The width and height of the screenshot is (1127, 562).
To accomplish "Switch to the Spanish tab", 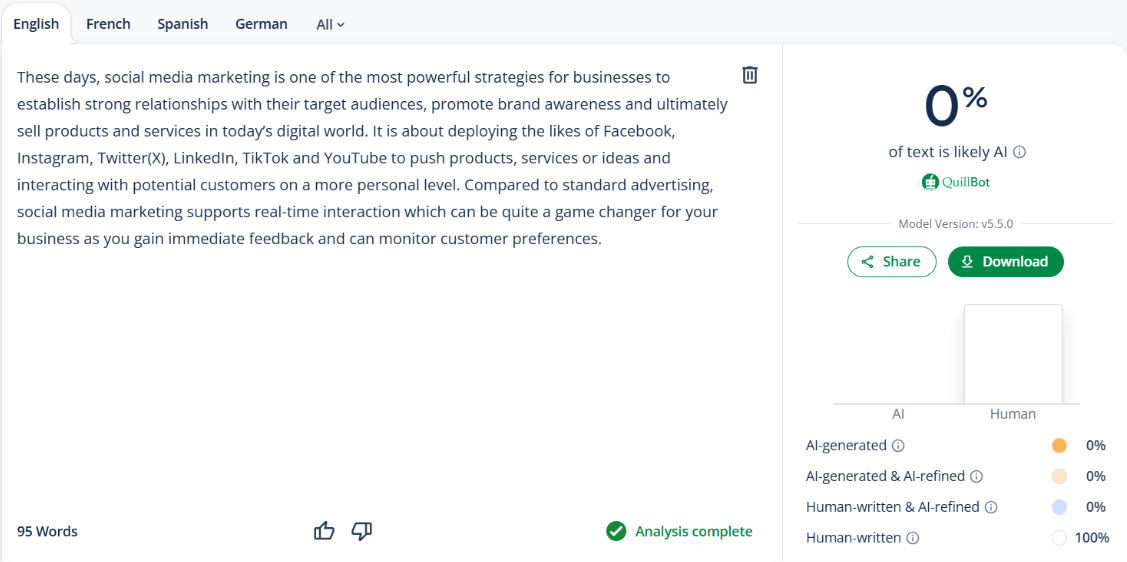I will point(183,24).
